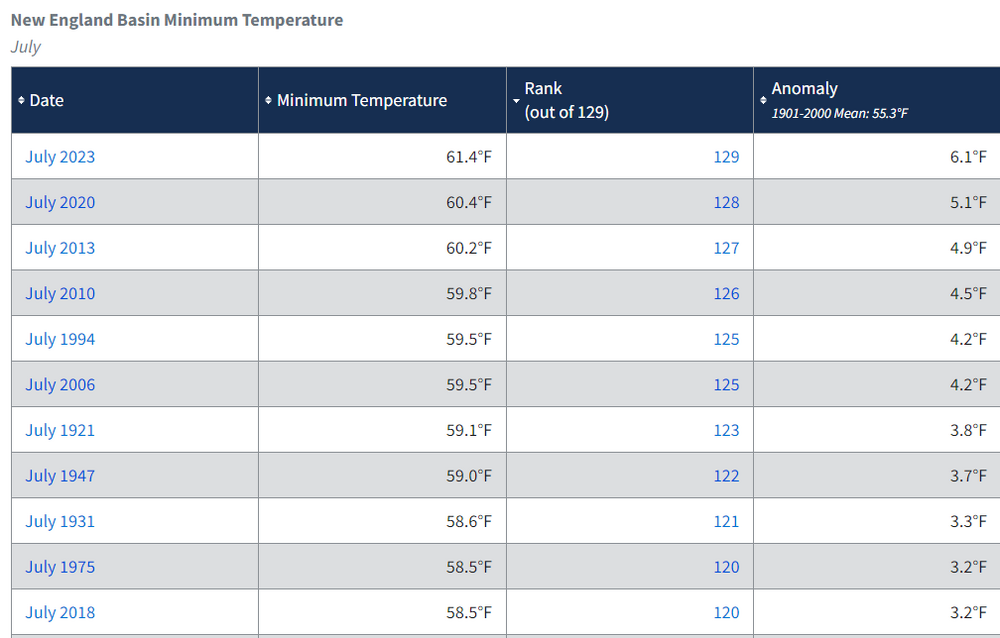The image size is (1000, 638).
Task: Follow the July 1994 link
Action: pyautogui.click(x=60, y=339)
